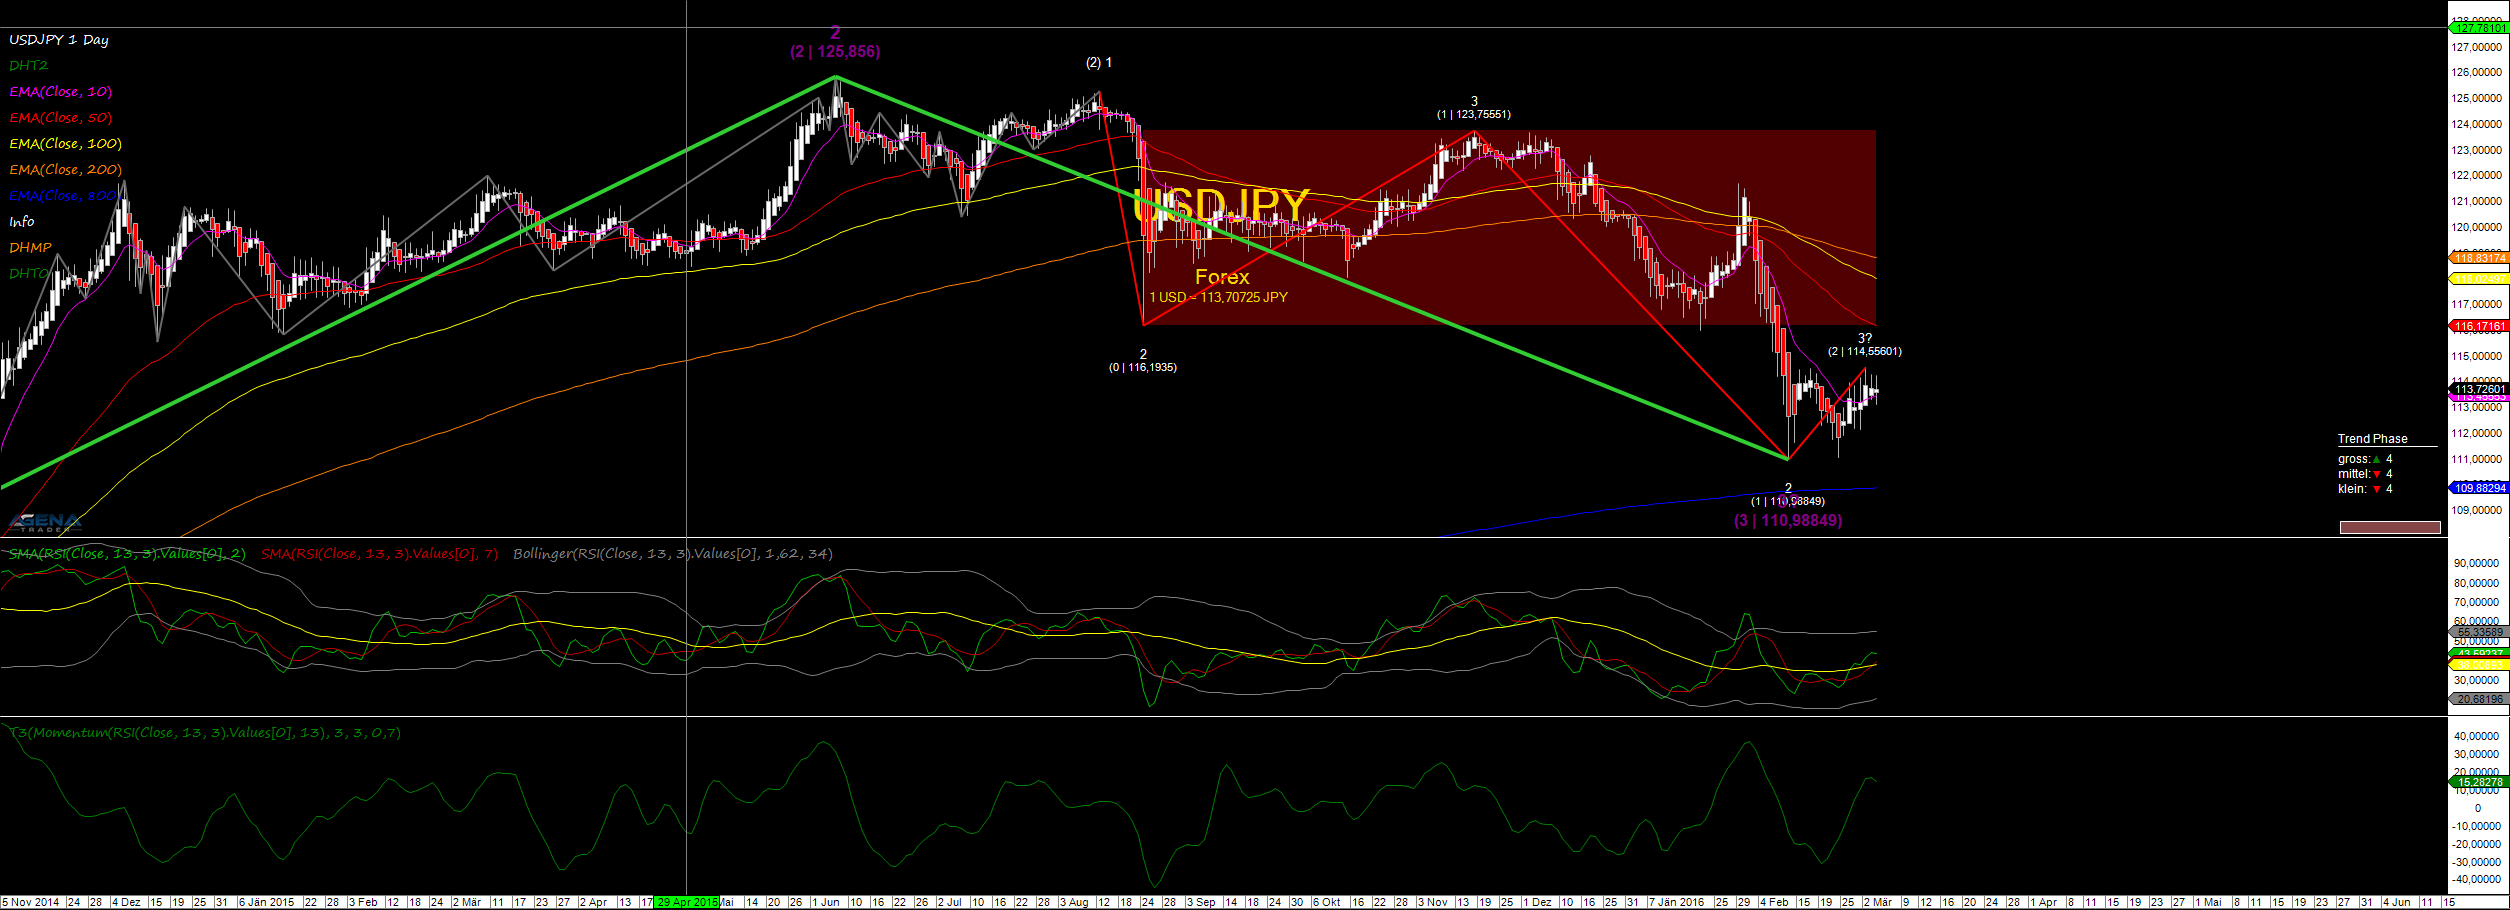The image size is (2510, 910).
Task: Click the 90,00000 level on RSI axis
Action: tap(2474, 564)
